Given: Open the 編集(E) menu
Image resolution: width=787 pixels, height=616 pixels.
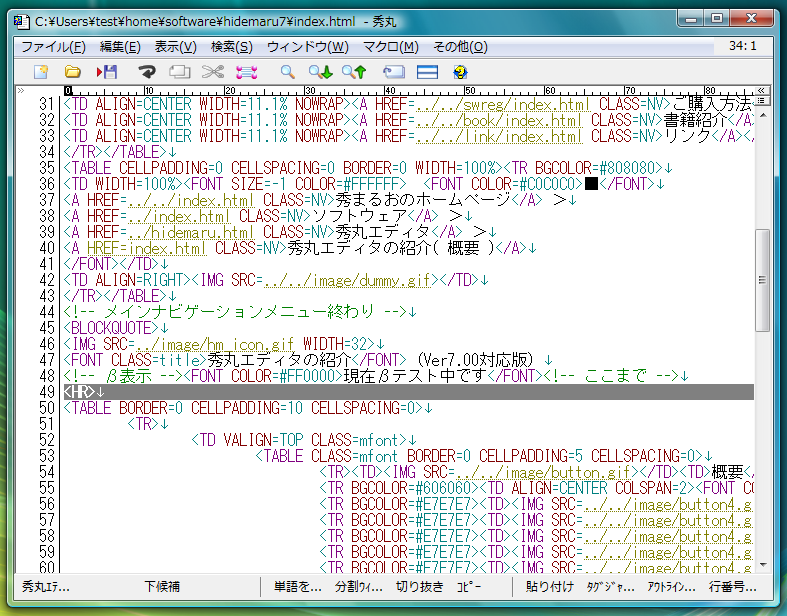Looking at the screenshot, I should (x=120, y=47).
